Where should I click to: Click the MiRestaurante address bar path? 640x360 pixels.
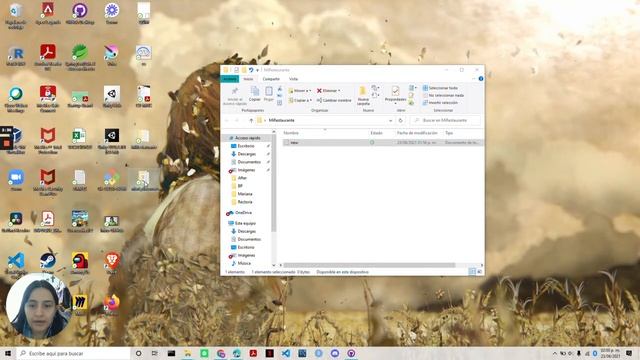pyautogui.click(x=282, y=120)
